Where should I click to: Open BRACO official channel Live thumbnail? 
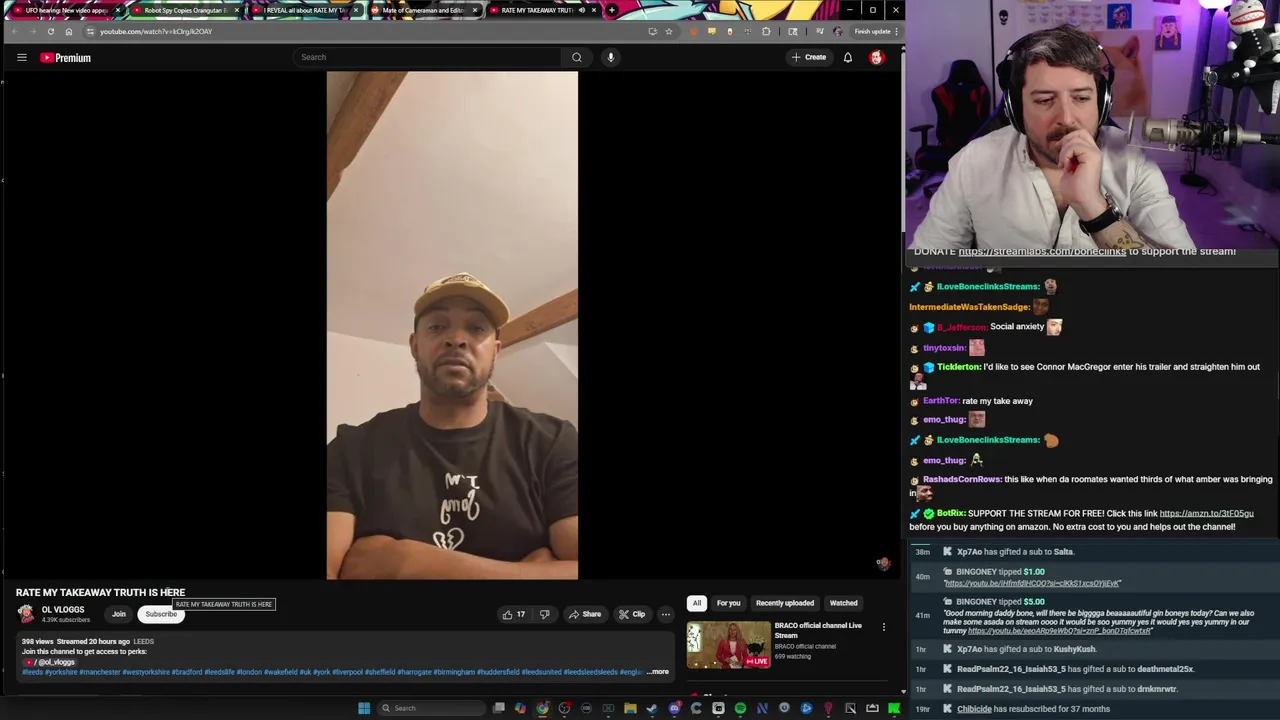728,645
